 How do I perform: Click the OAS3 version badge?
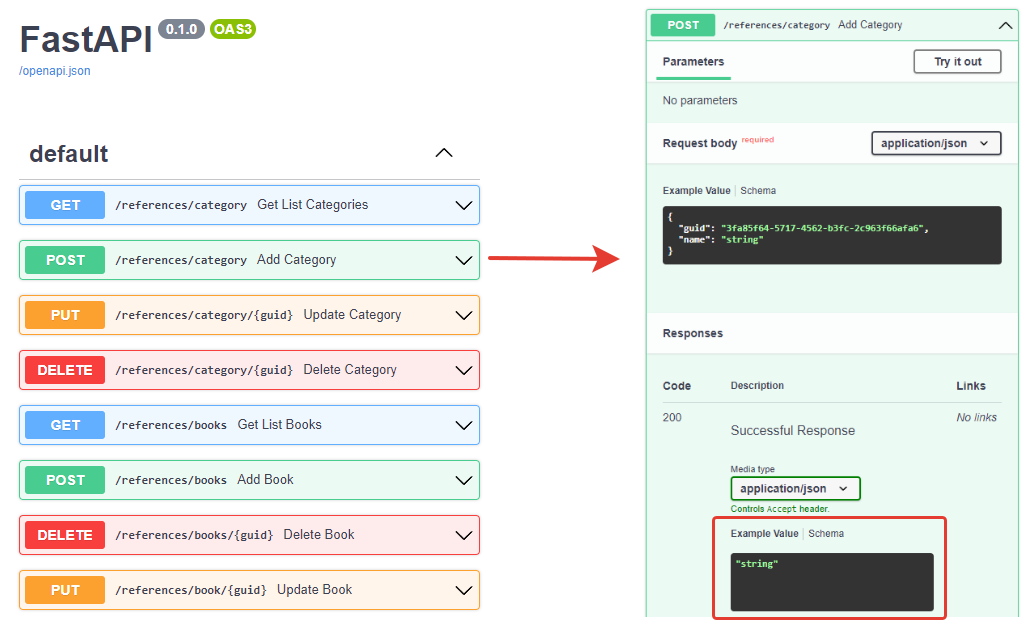click(233, 29)
